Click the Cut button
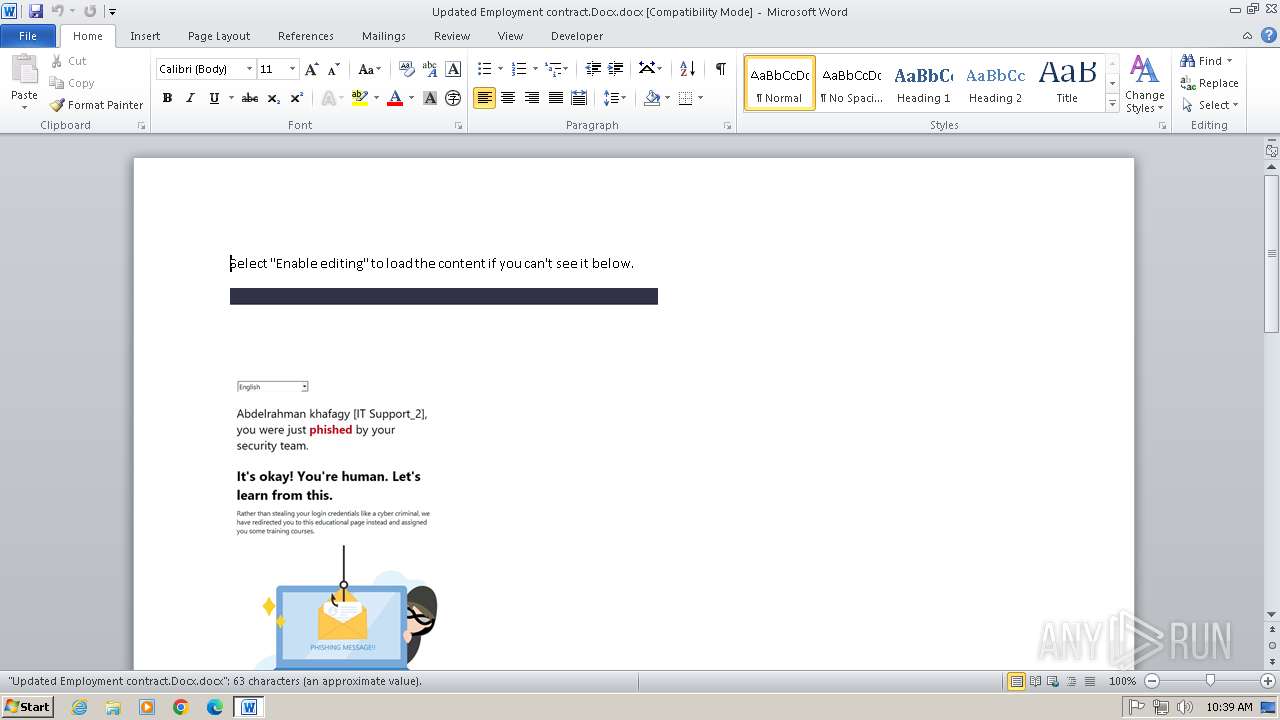 pos(69,61)
